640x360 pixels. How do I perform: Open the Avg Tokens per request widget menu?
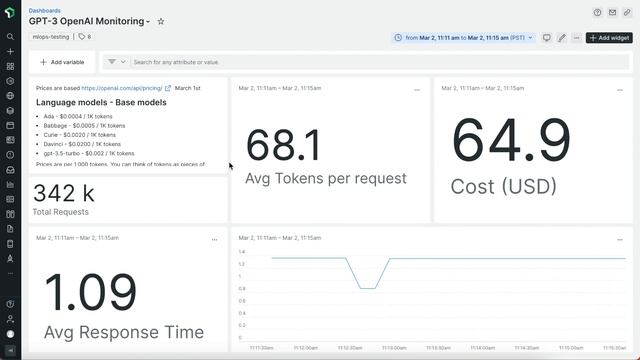tap(417, 90)
